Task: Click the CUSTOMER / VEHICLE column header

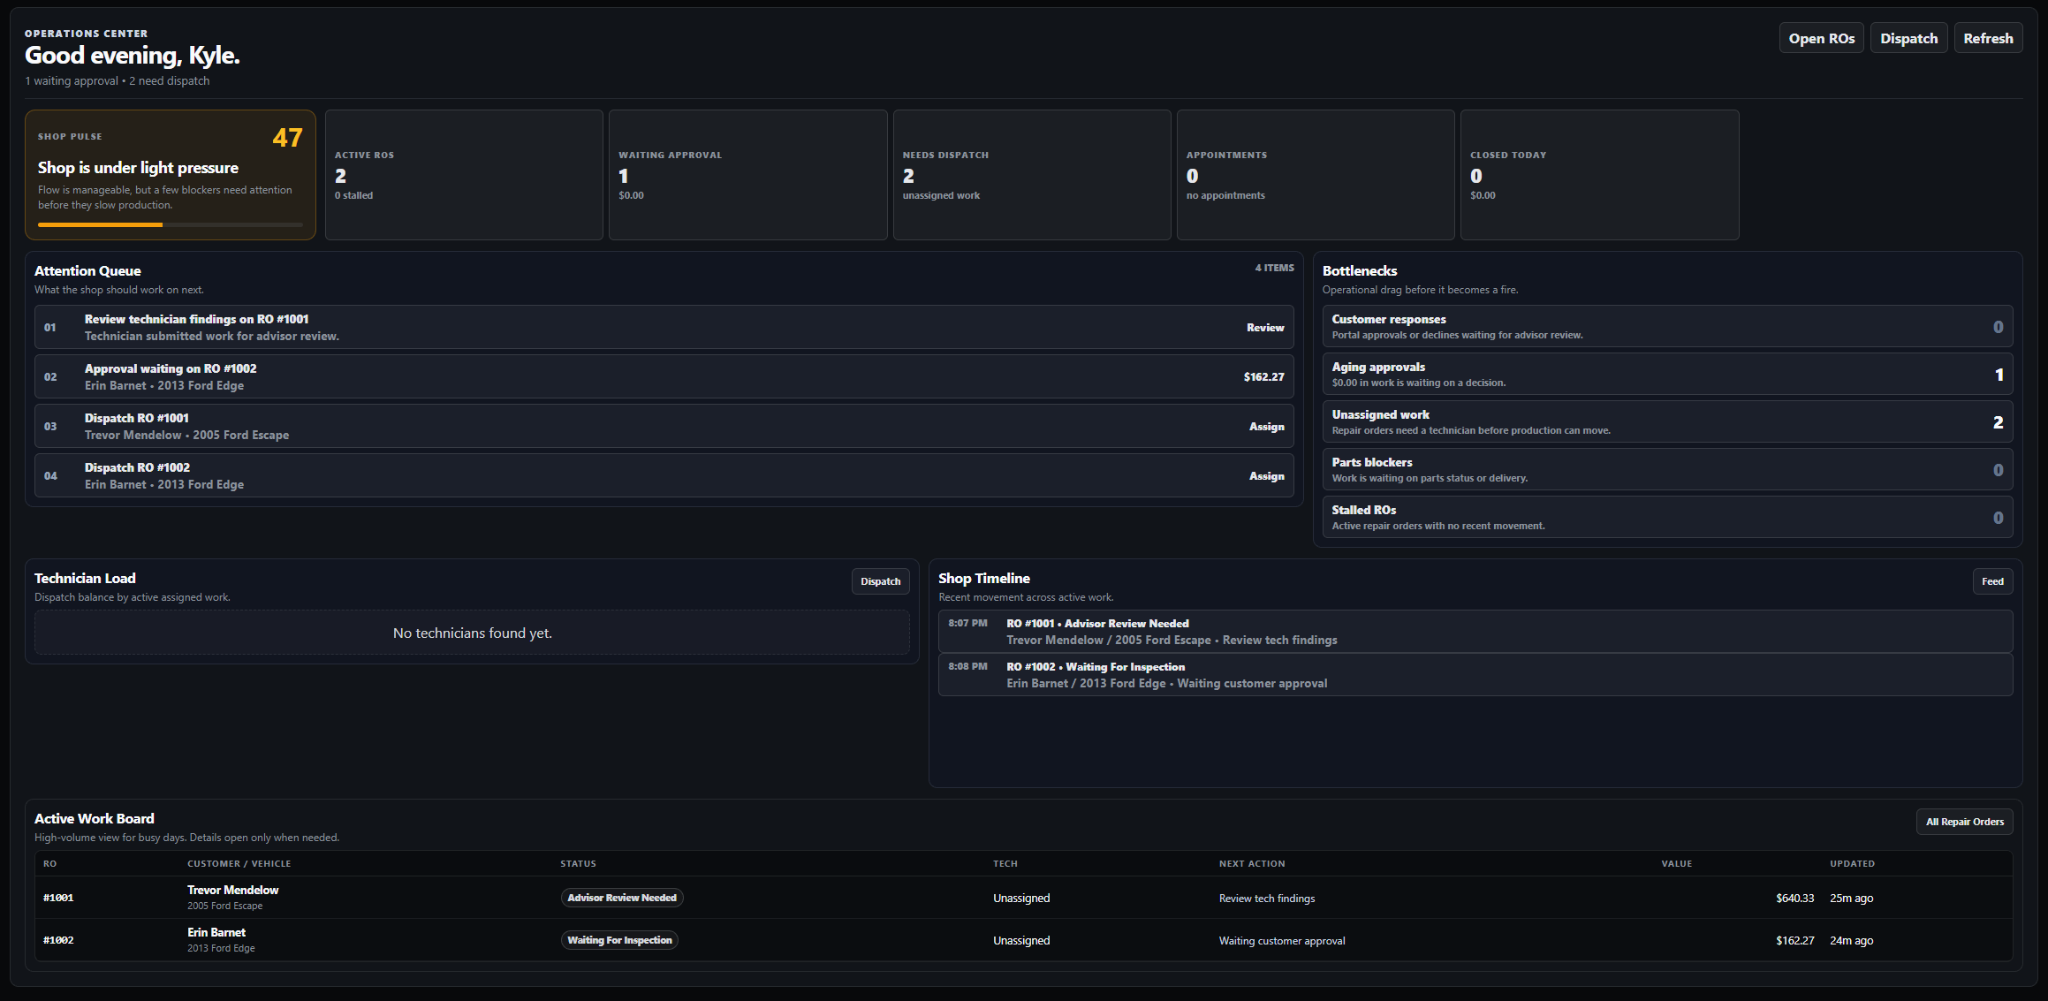Action: [x=239, y=864]
